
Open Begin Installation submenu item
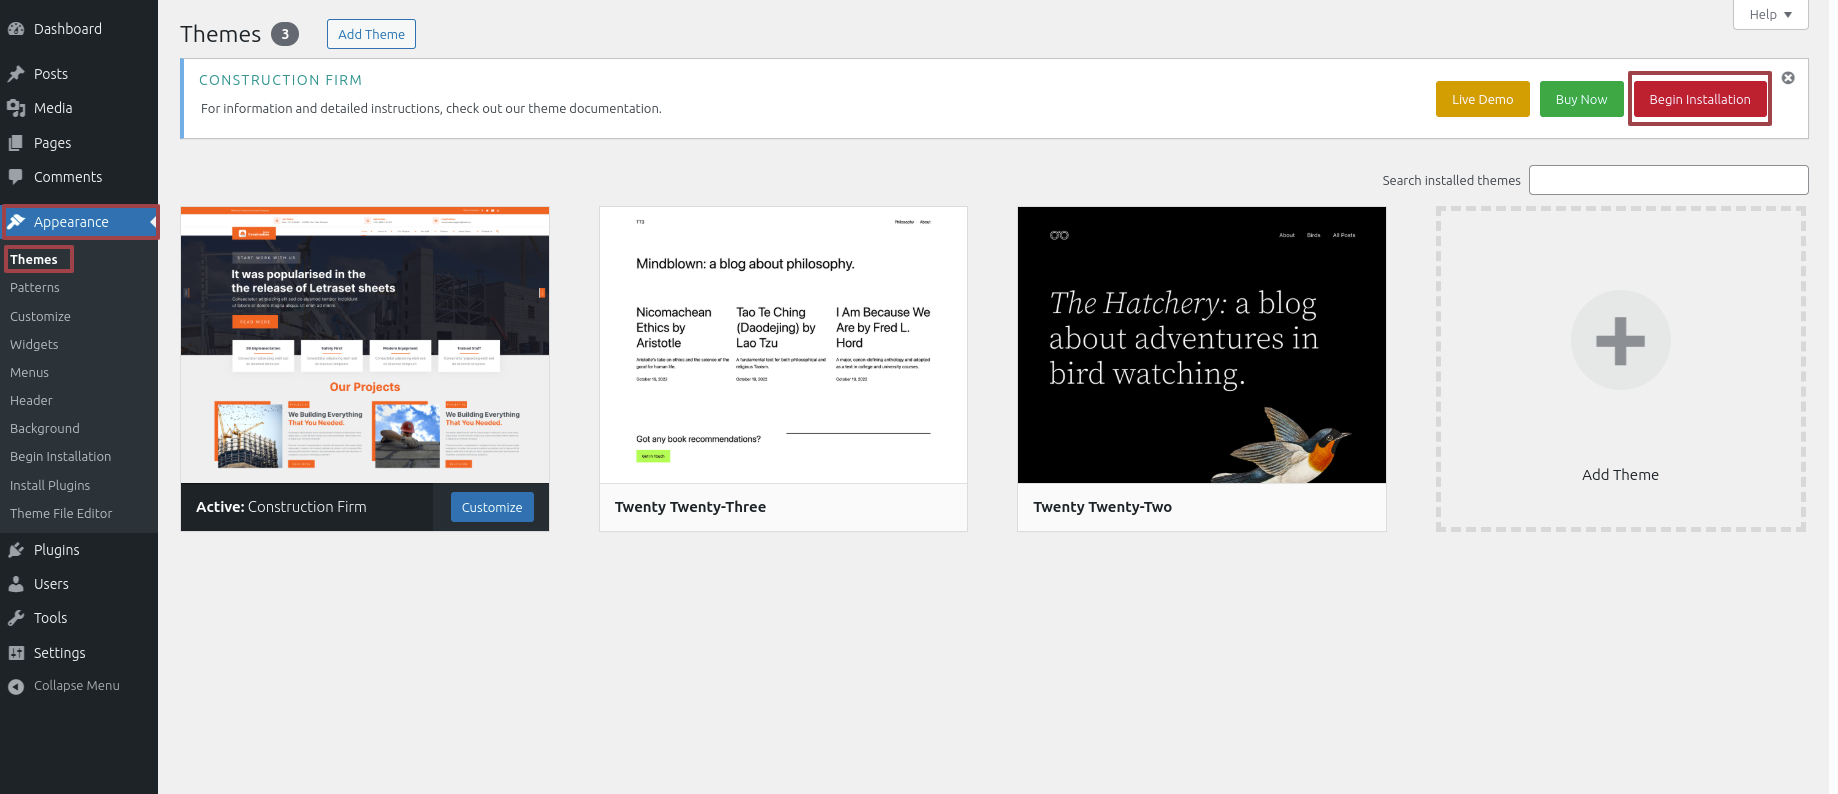coord(60,456)
